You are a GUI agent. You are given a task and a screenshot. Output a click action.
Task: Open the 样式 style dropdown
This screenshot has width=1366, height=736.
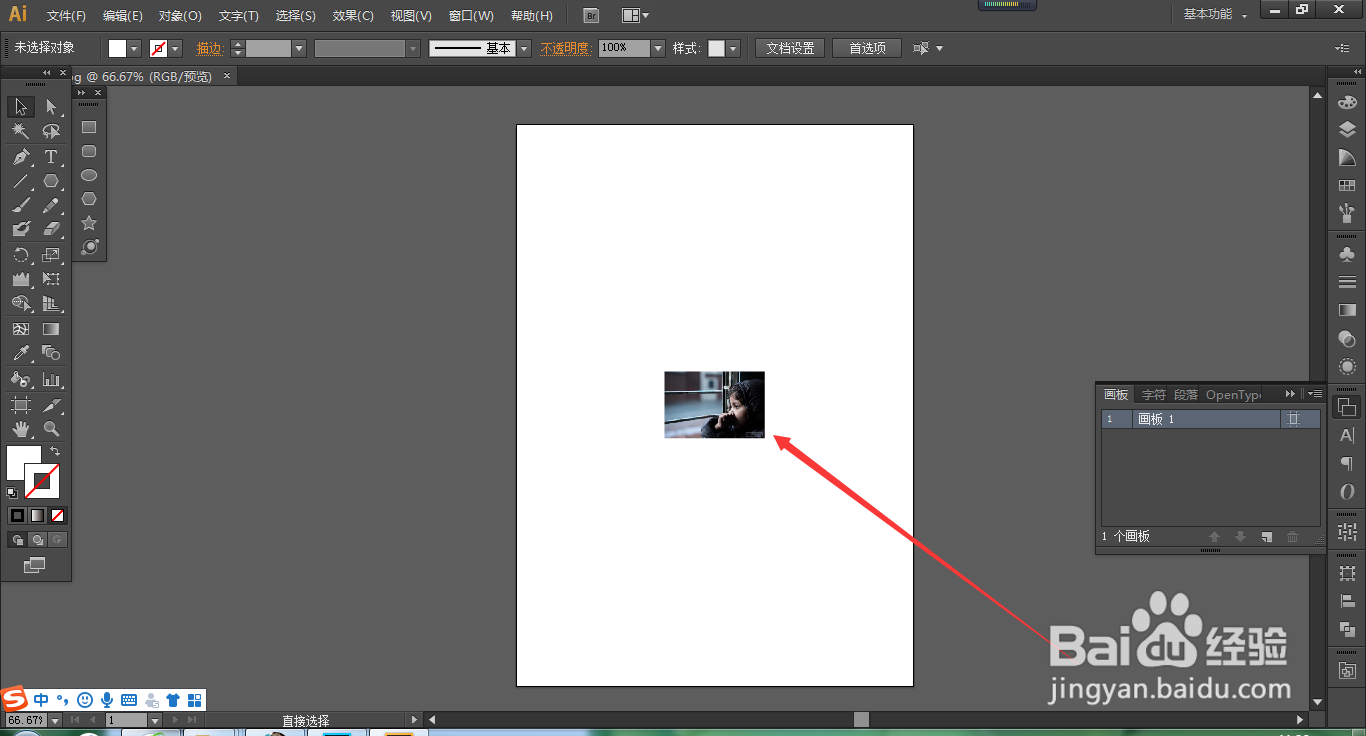click(x=733, y=48)
